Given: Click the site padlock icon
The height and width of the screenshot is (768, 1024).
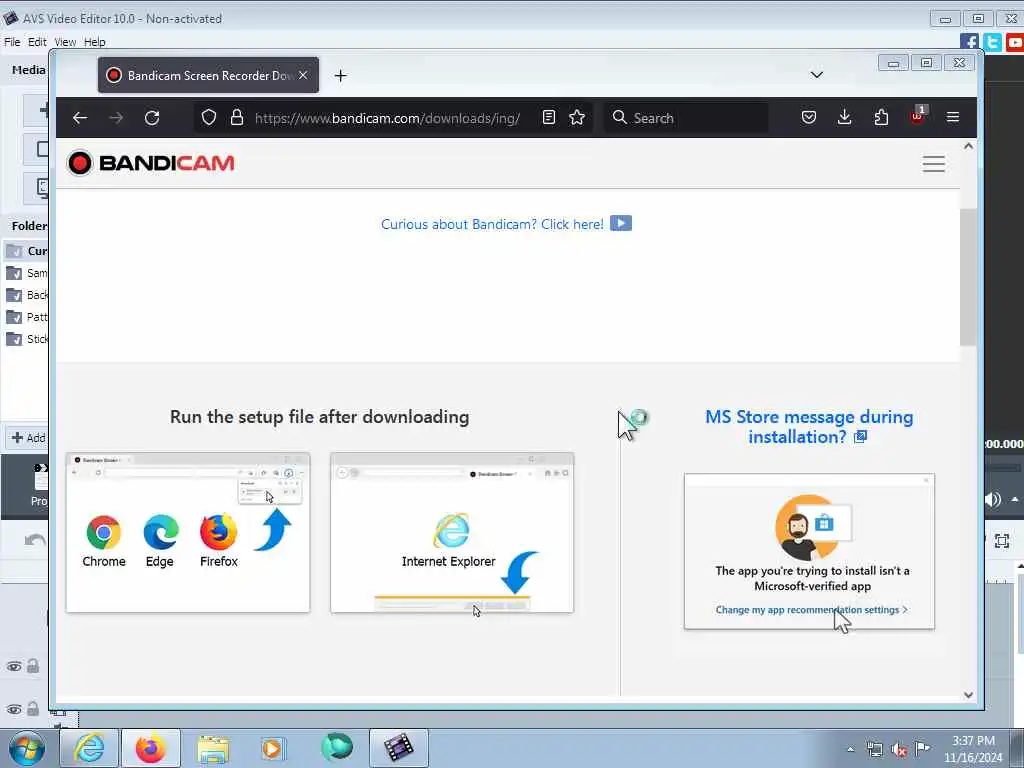Looking at the screenshot, I should point(237,118).
